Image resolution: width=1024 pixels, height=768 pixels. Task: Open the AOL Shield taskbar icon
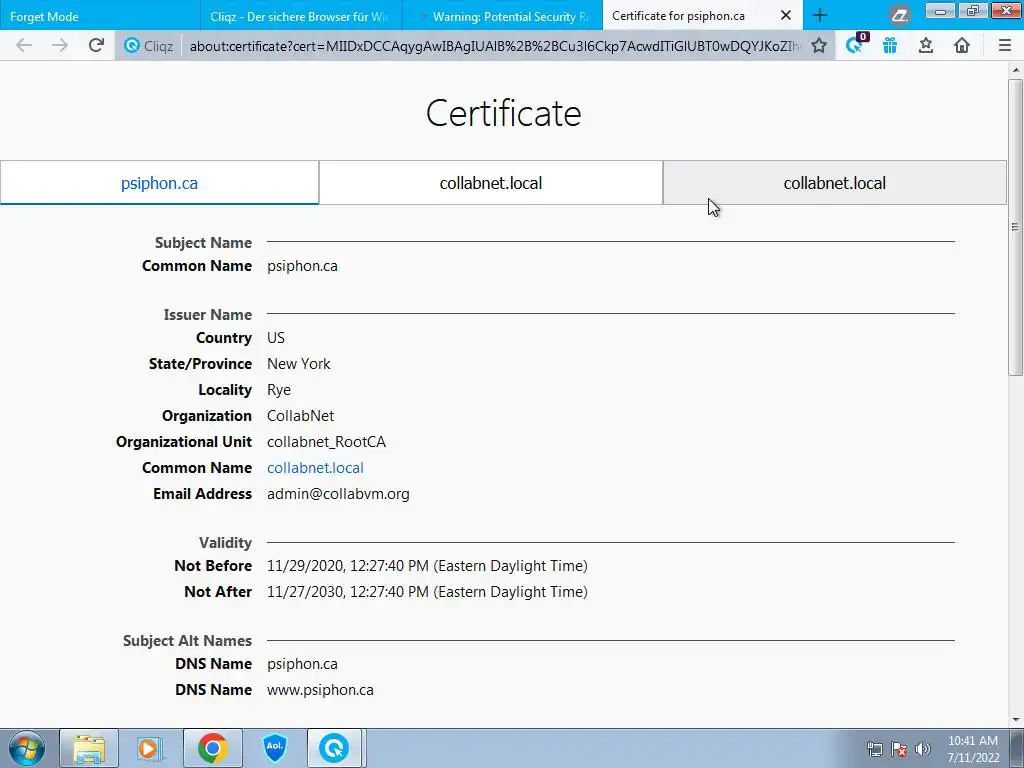click(274, 748)
